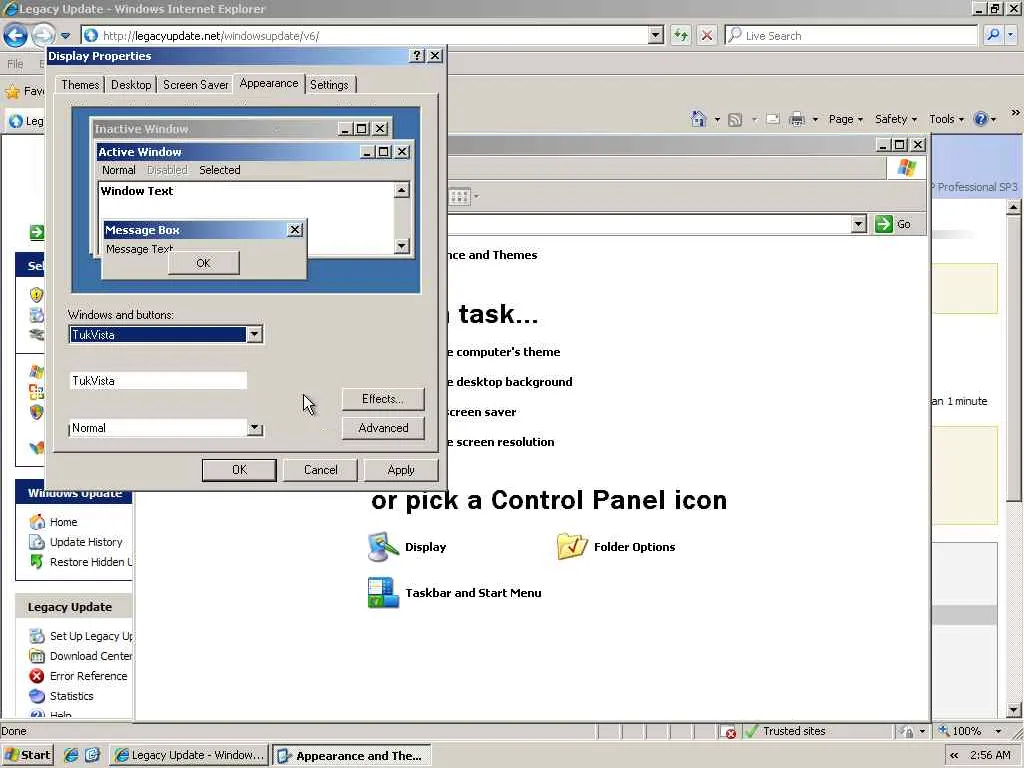Click the Advanced button
This screenshot has height=768, width=1024.
pyautogui.click(x=383, y=428)
